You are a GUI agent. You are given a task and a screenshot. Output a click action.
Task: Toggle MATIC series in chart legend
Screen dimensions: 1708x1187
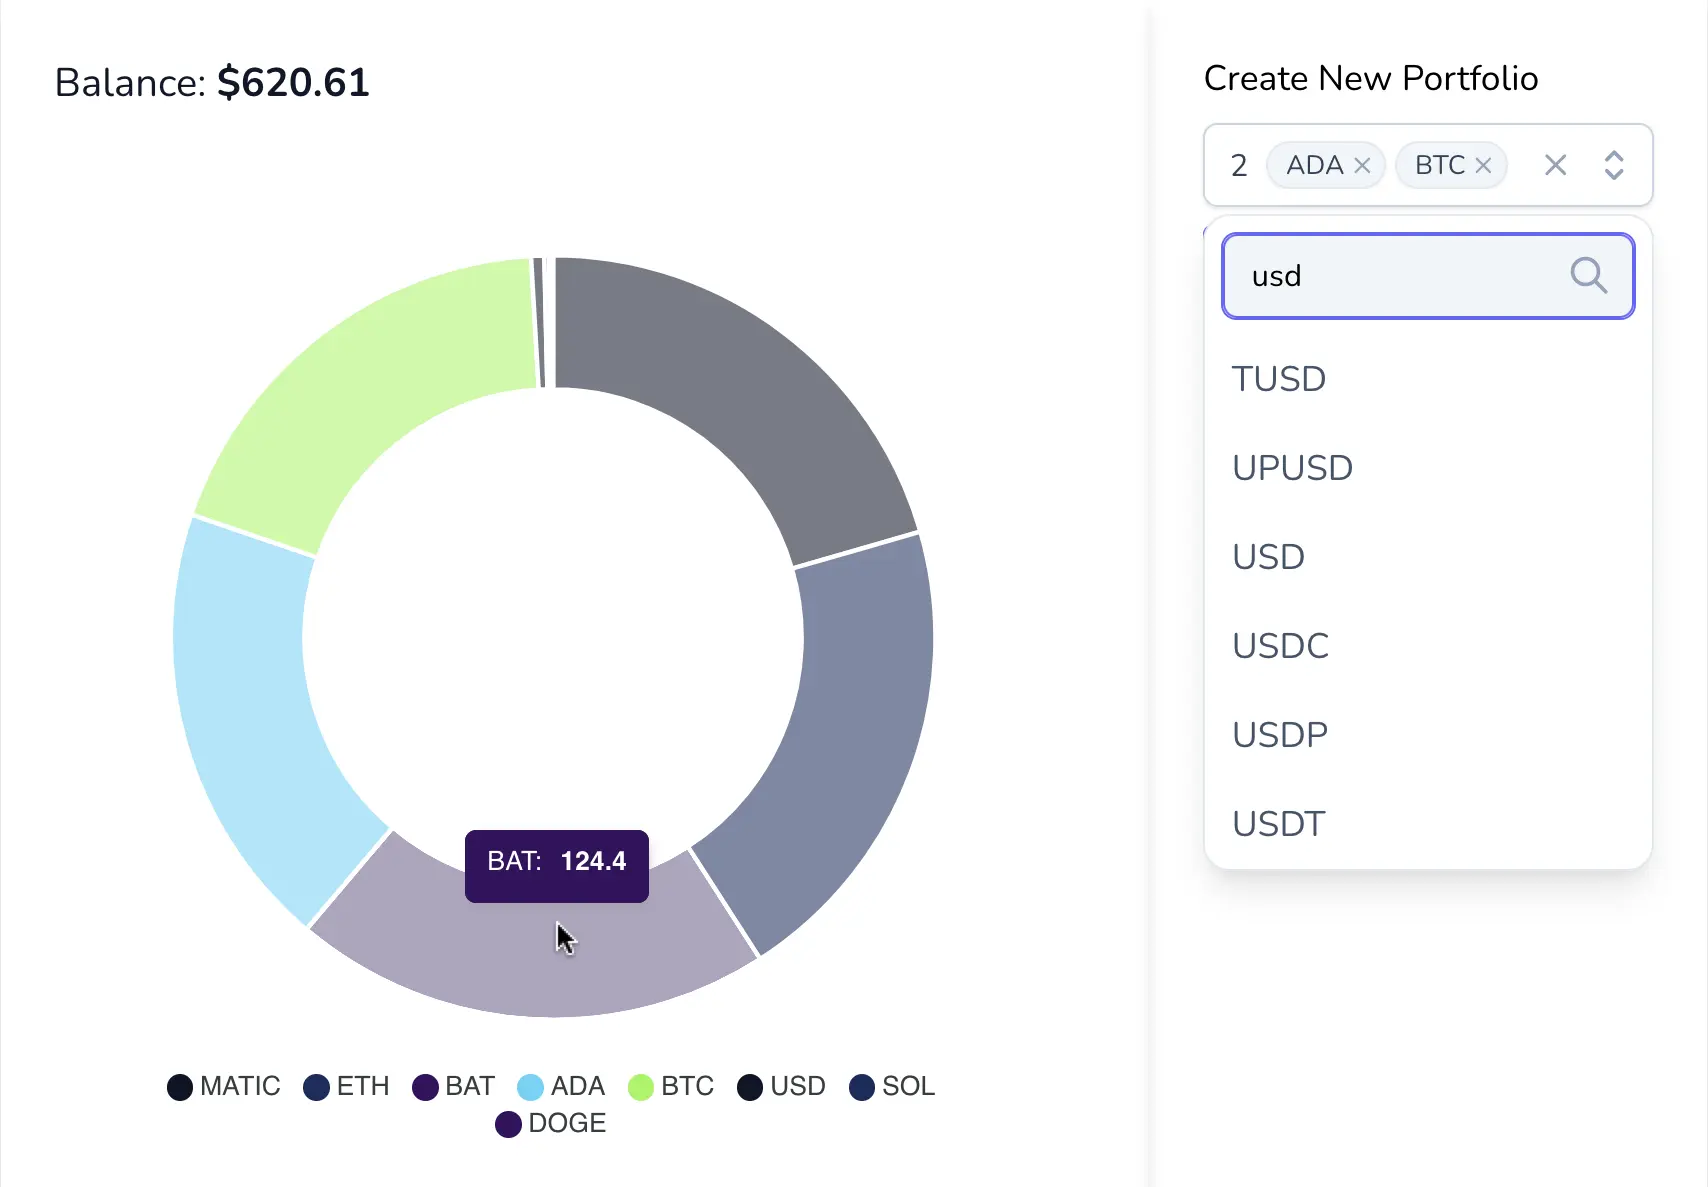[x=223, y=1086]
